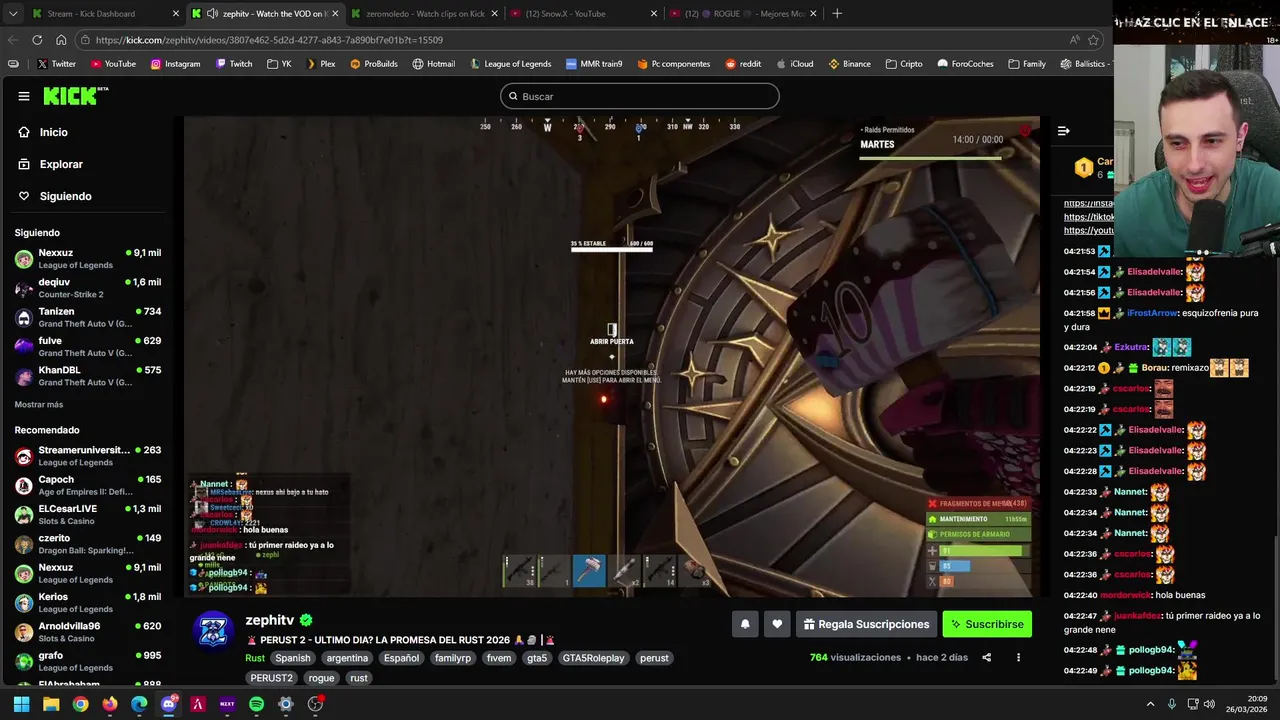Bookmark this page with the star icon
Image resolution: width=1280 pixels, height=720 pixels.
tap(1093, 40)
